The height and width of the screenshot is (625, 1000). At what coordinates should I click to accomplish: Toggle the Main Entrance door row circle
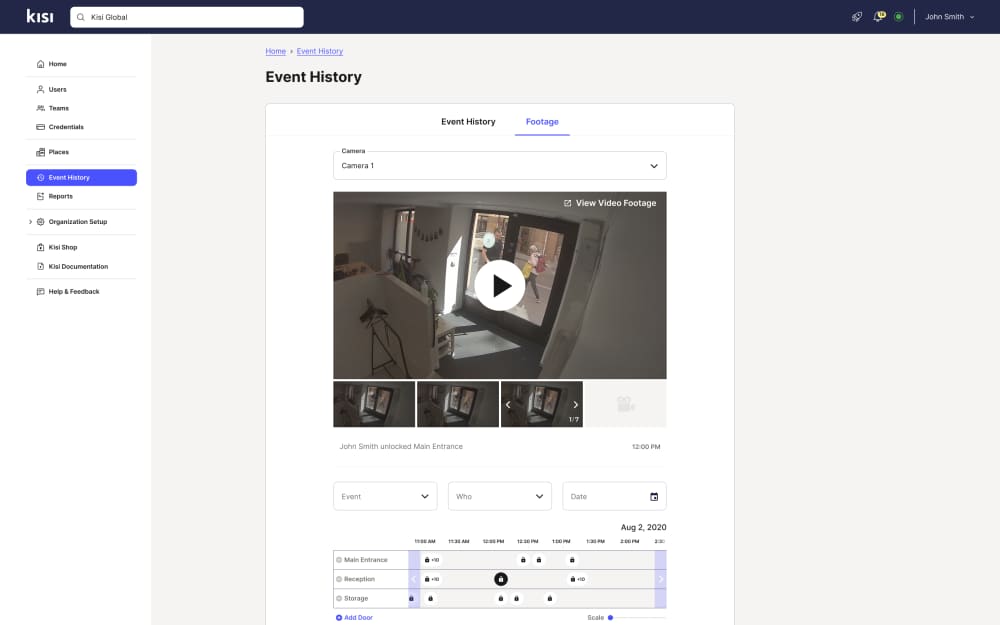(x=339, y=560)
